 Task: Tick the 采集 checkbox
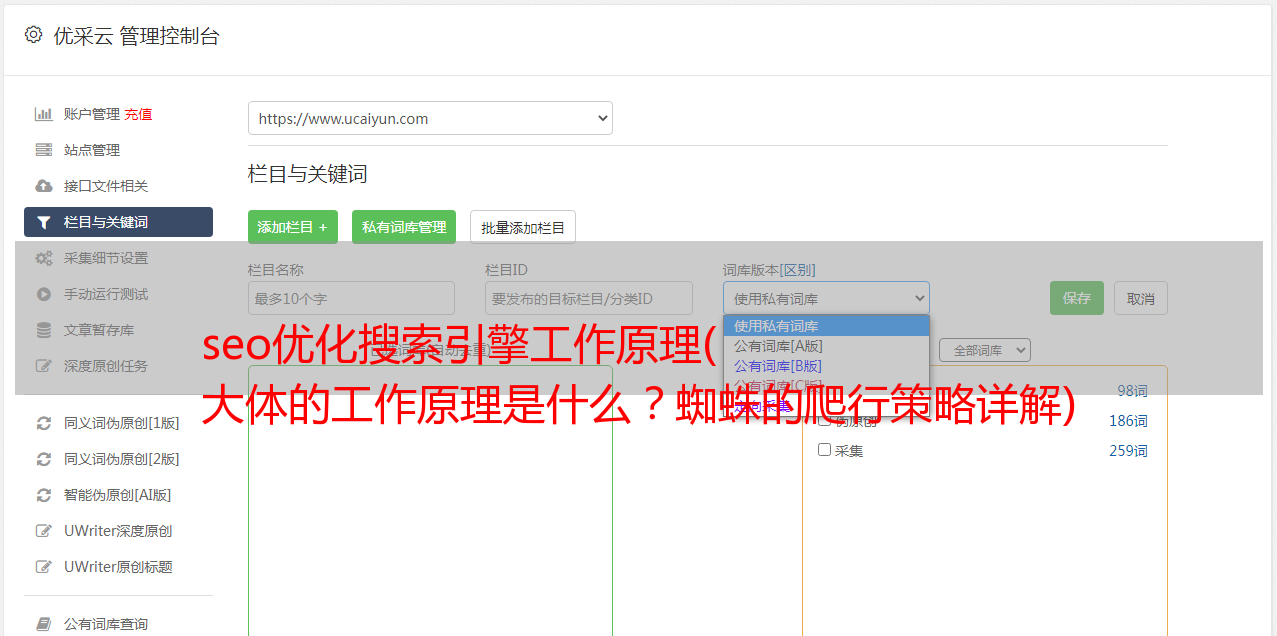pyautogui.click(x=825, y=450)
